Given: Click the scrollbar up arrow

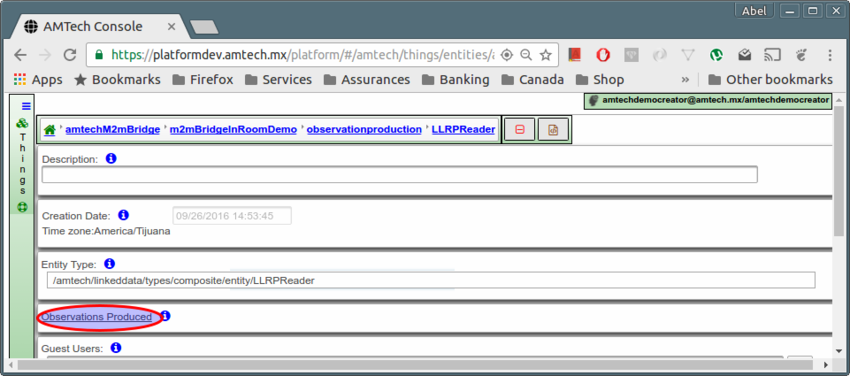Looking at the screenshot, I should (x=838, y=99).
